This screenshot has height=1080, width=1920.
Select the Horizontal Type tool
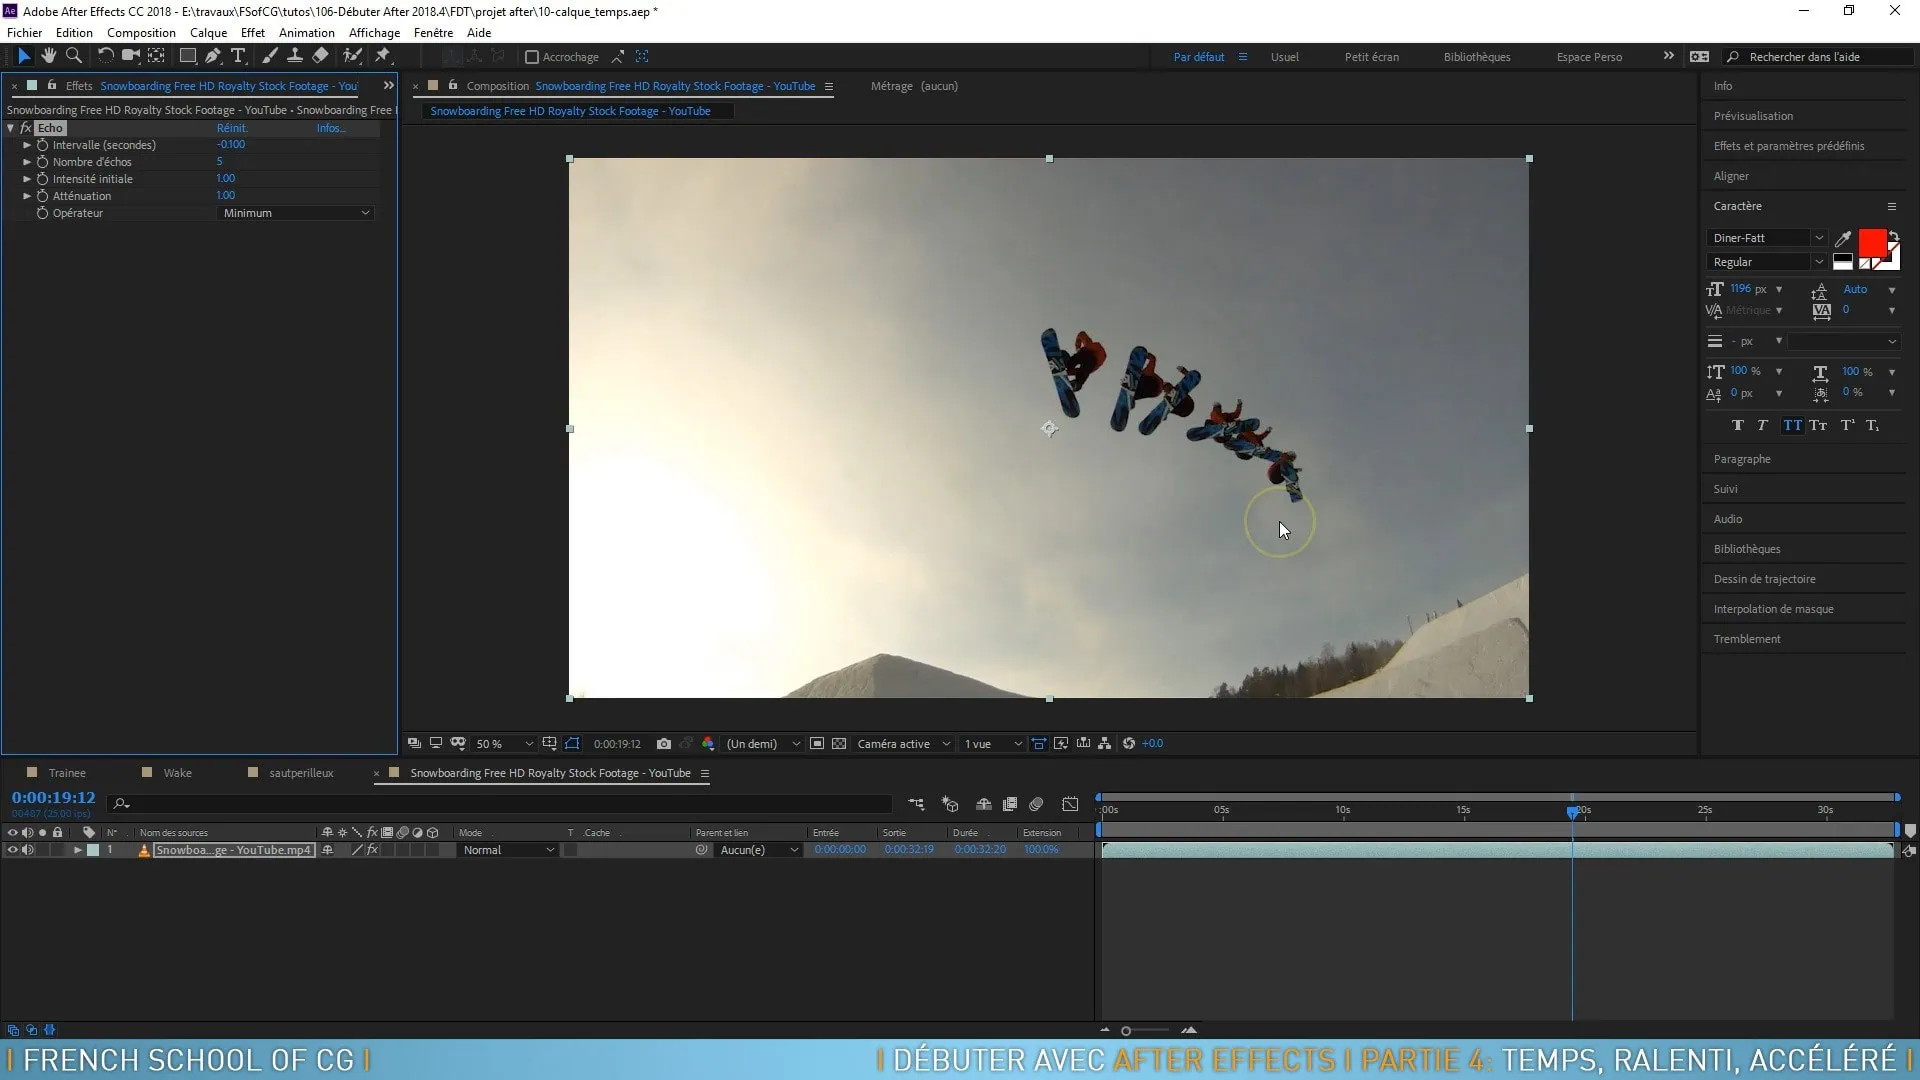238,56
